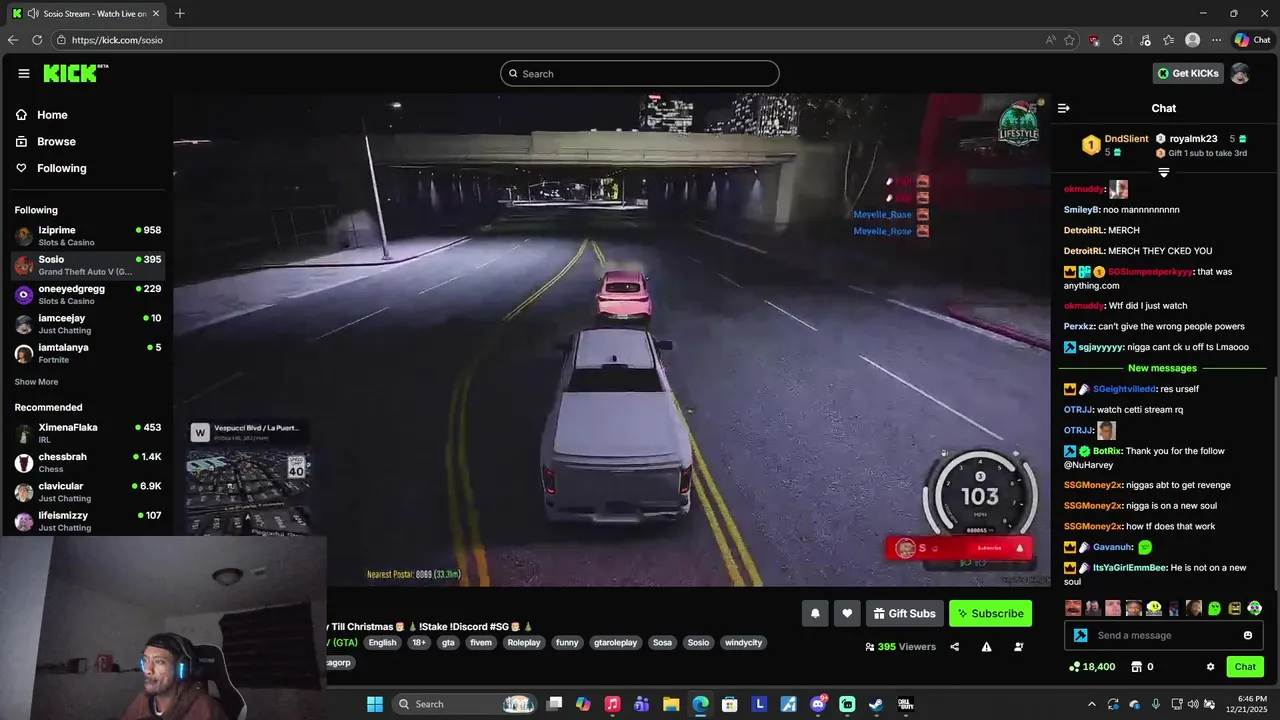Click the address bar URL

click(117, 40)
